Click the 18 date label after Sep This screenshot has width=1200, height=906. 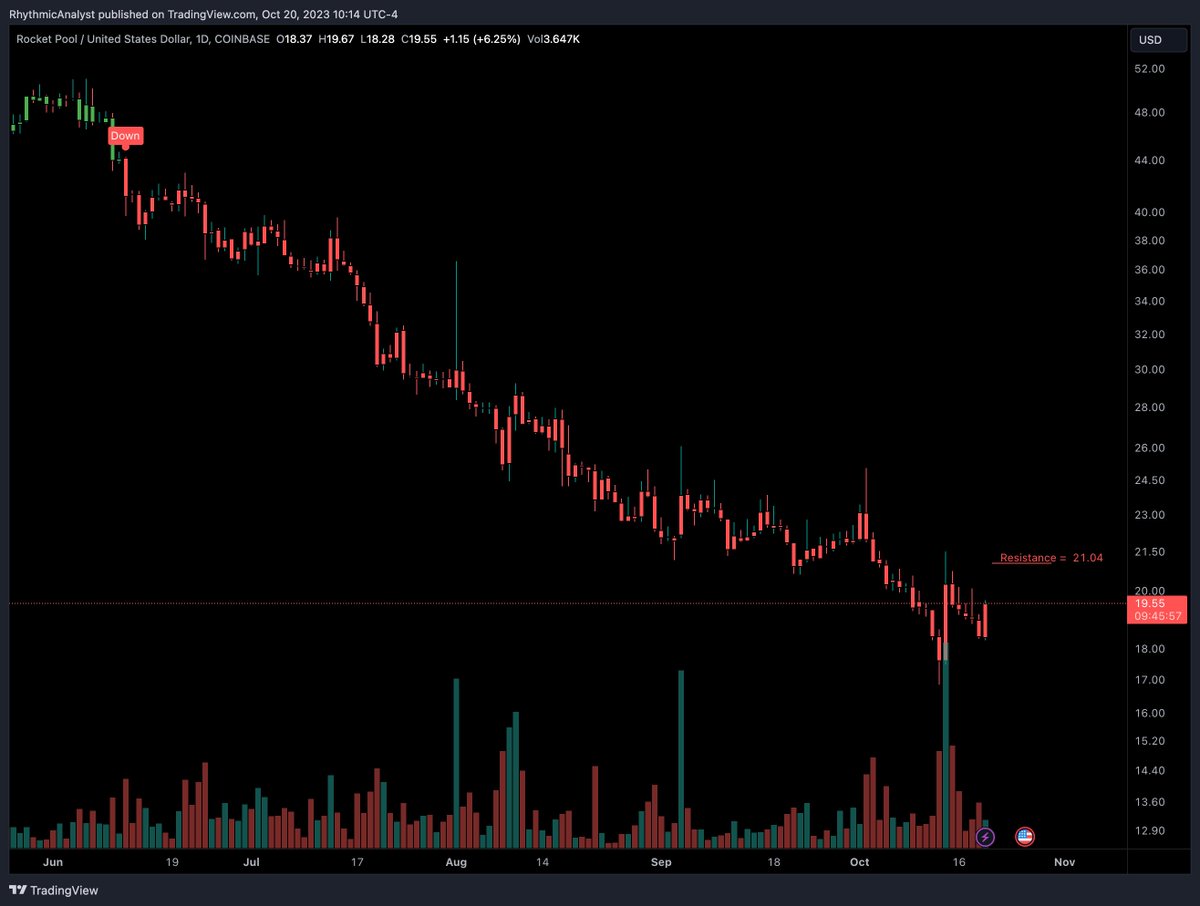pyautogui.click(x=773, y=861)
